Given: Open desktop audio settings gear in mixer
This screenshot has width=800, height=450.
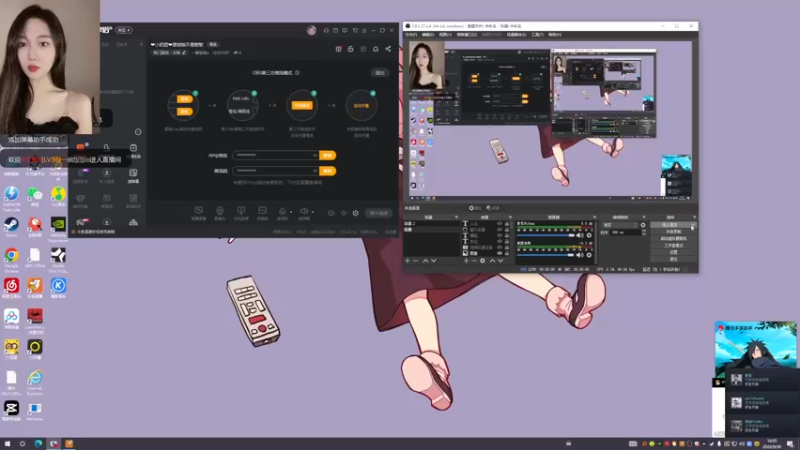Looking at the screenshot, I should click(589, 255).
